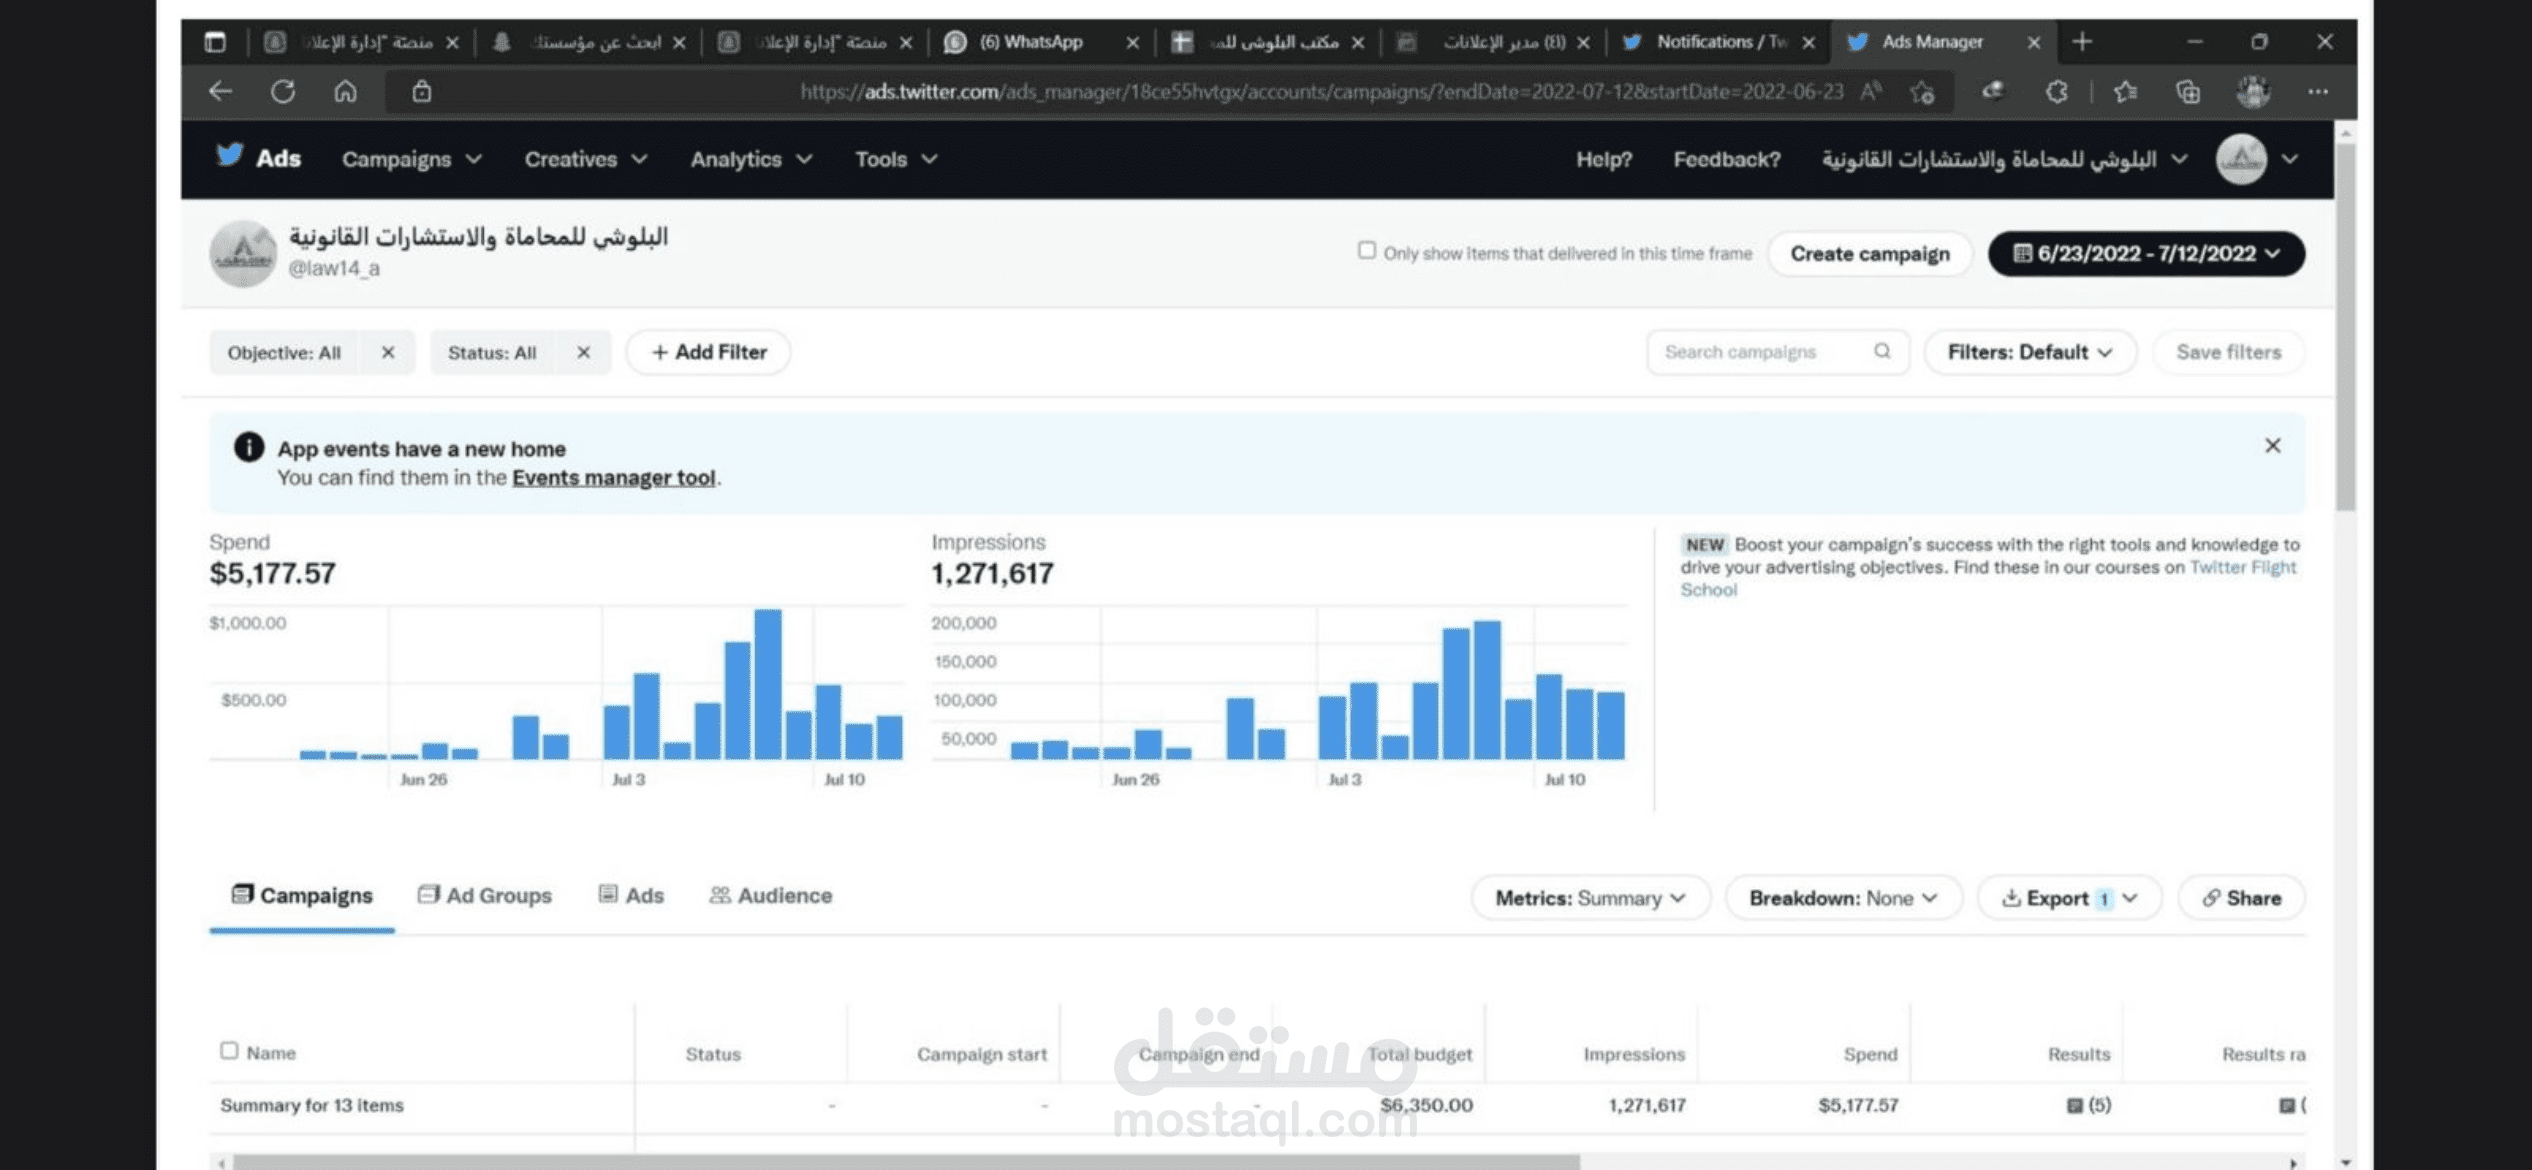The height and width of the screenshot is (1170, 2532).
Task: Click the Share button
Action: [2242, 898]
